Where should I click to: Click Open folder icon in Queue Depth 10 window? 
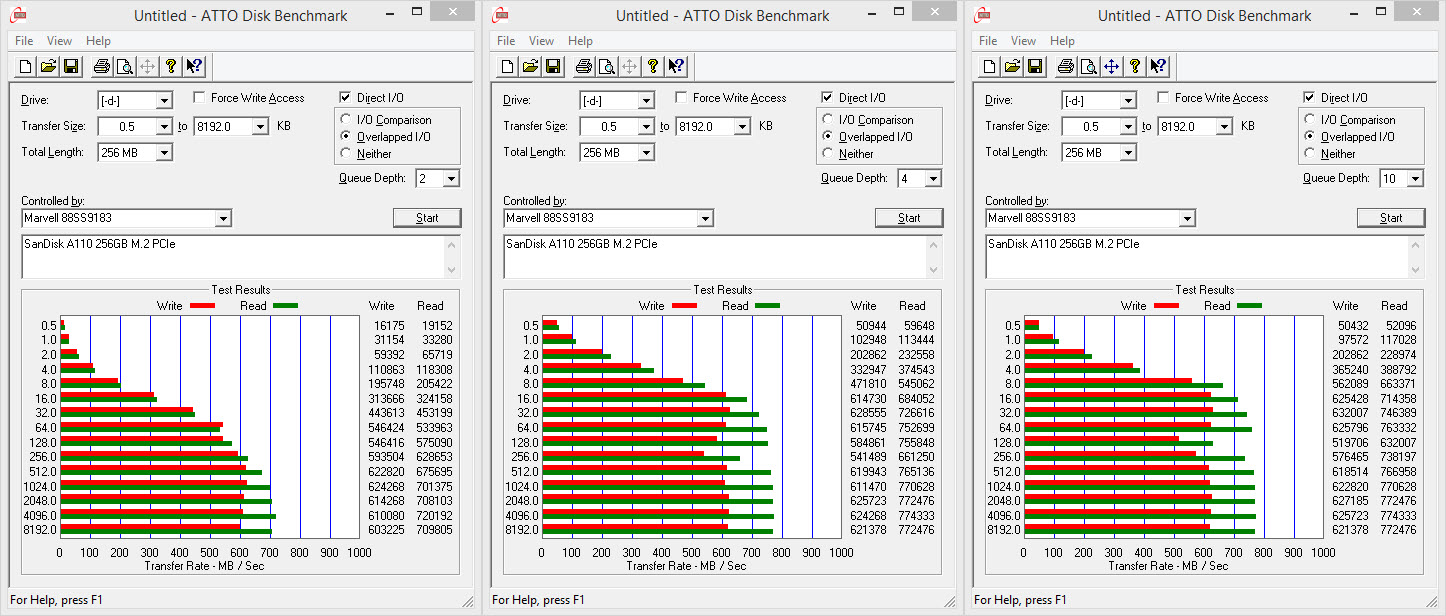point(1012,67)
